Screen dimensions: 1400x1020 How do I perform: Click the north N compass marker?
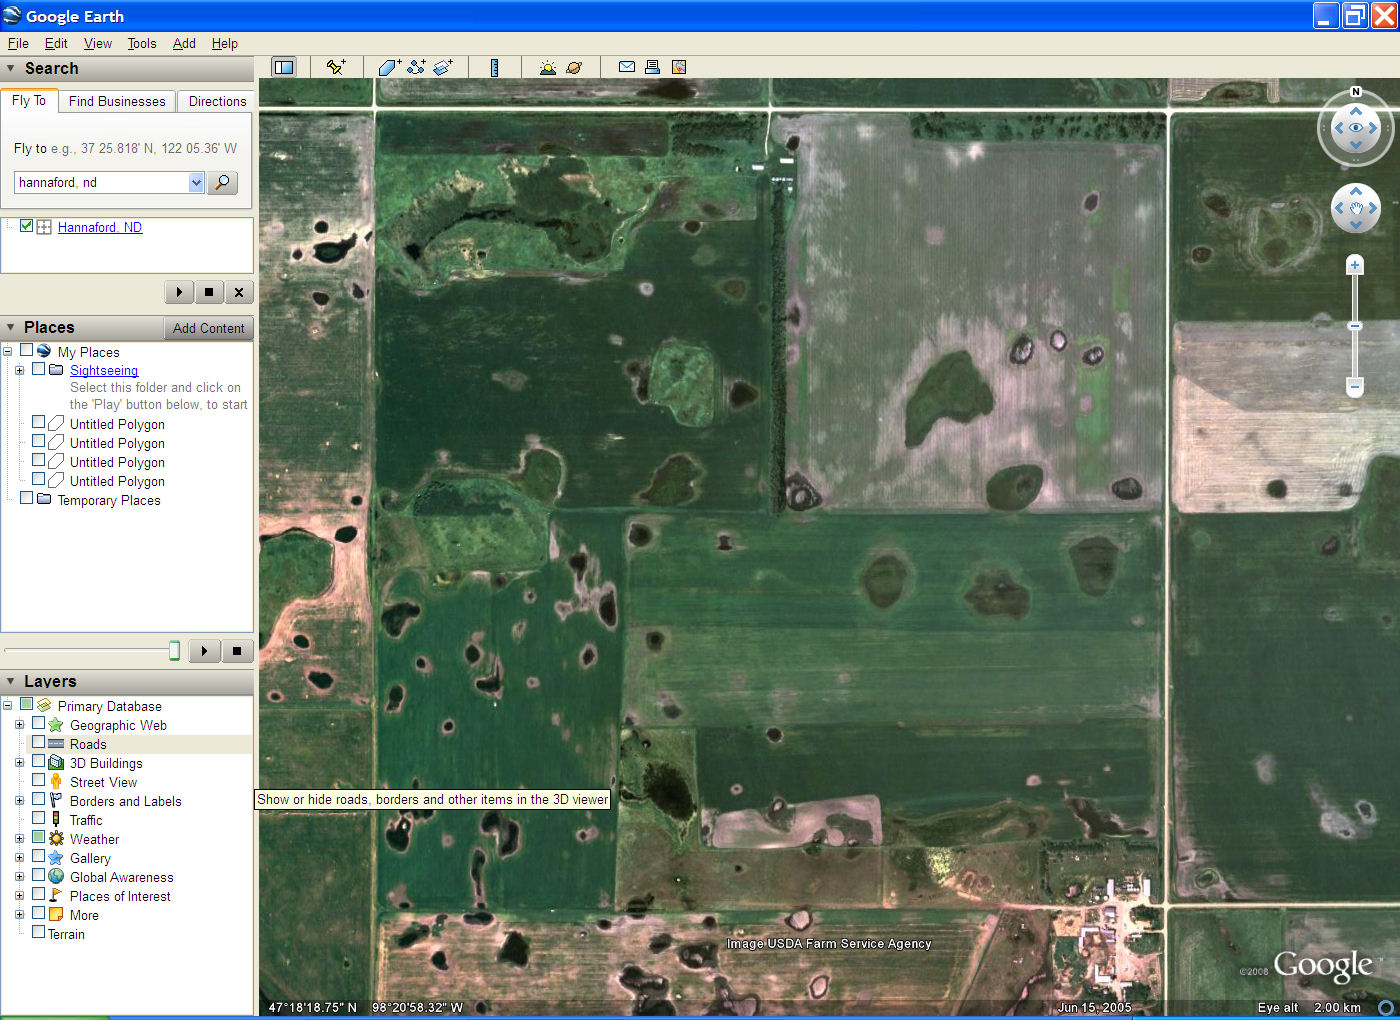coord(1356,92)
